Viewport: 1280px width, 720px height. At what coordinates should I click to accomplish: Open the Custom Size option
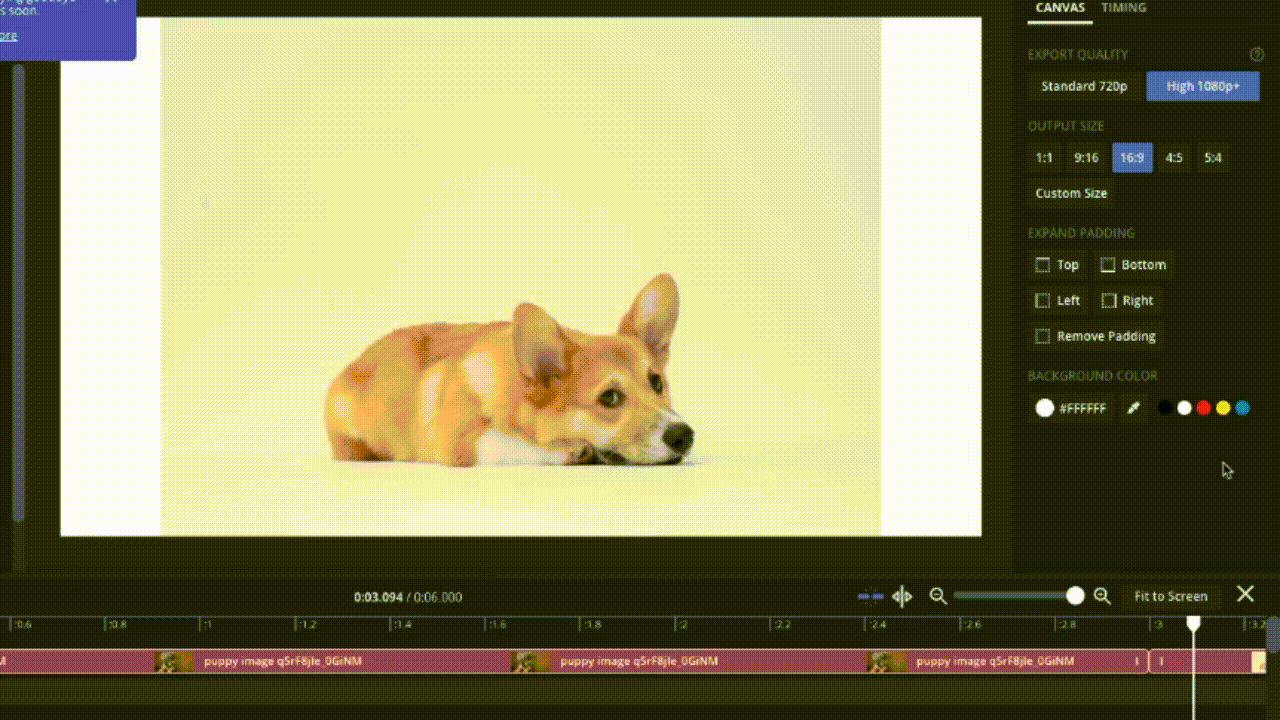pyautogui.click(x=1071, y=193)
